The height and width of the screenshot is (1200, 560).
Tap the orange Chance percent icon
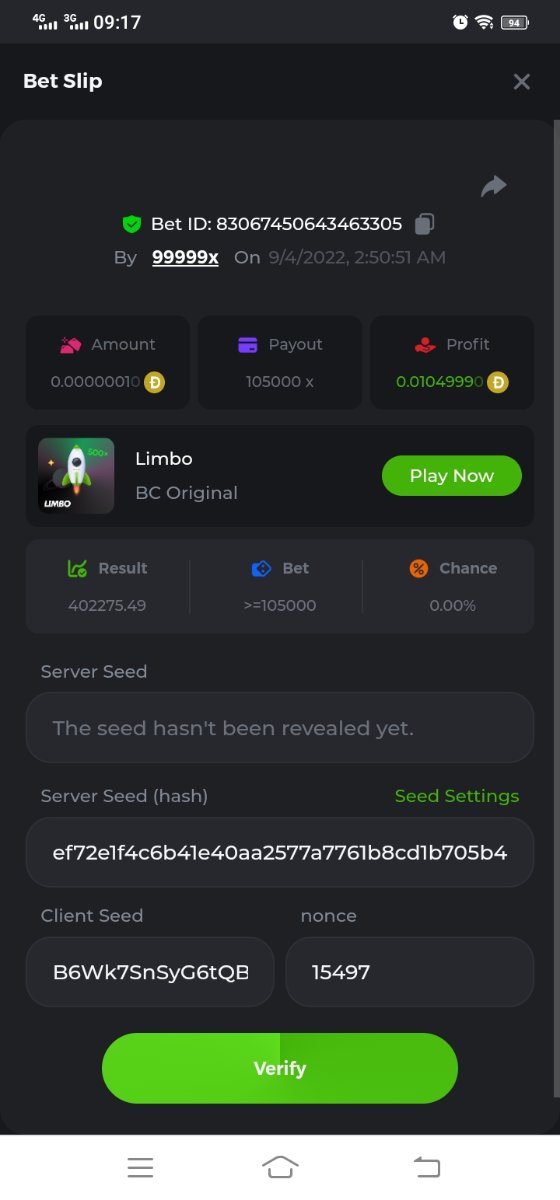tap(419, 568)
